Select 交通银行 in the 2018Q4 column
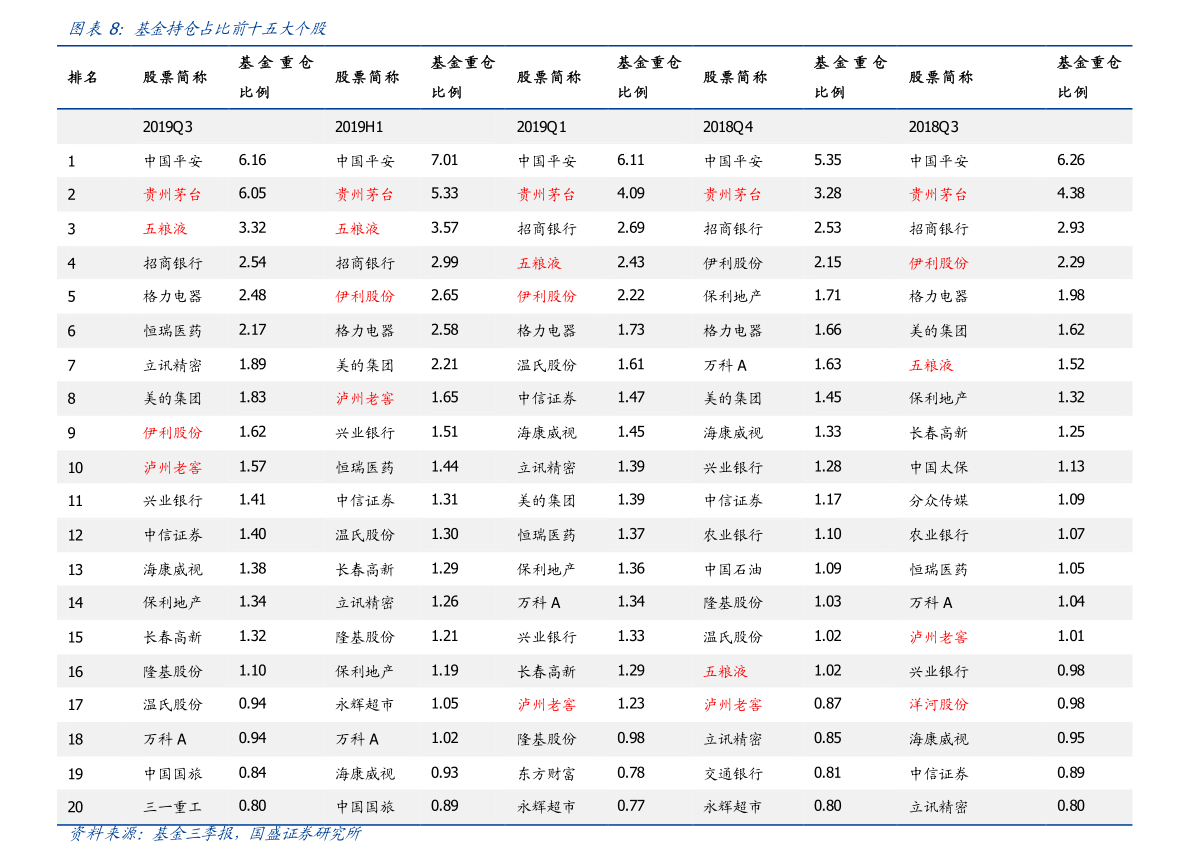Screen dimensions: 1191x863 click(732, 773)
